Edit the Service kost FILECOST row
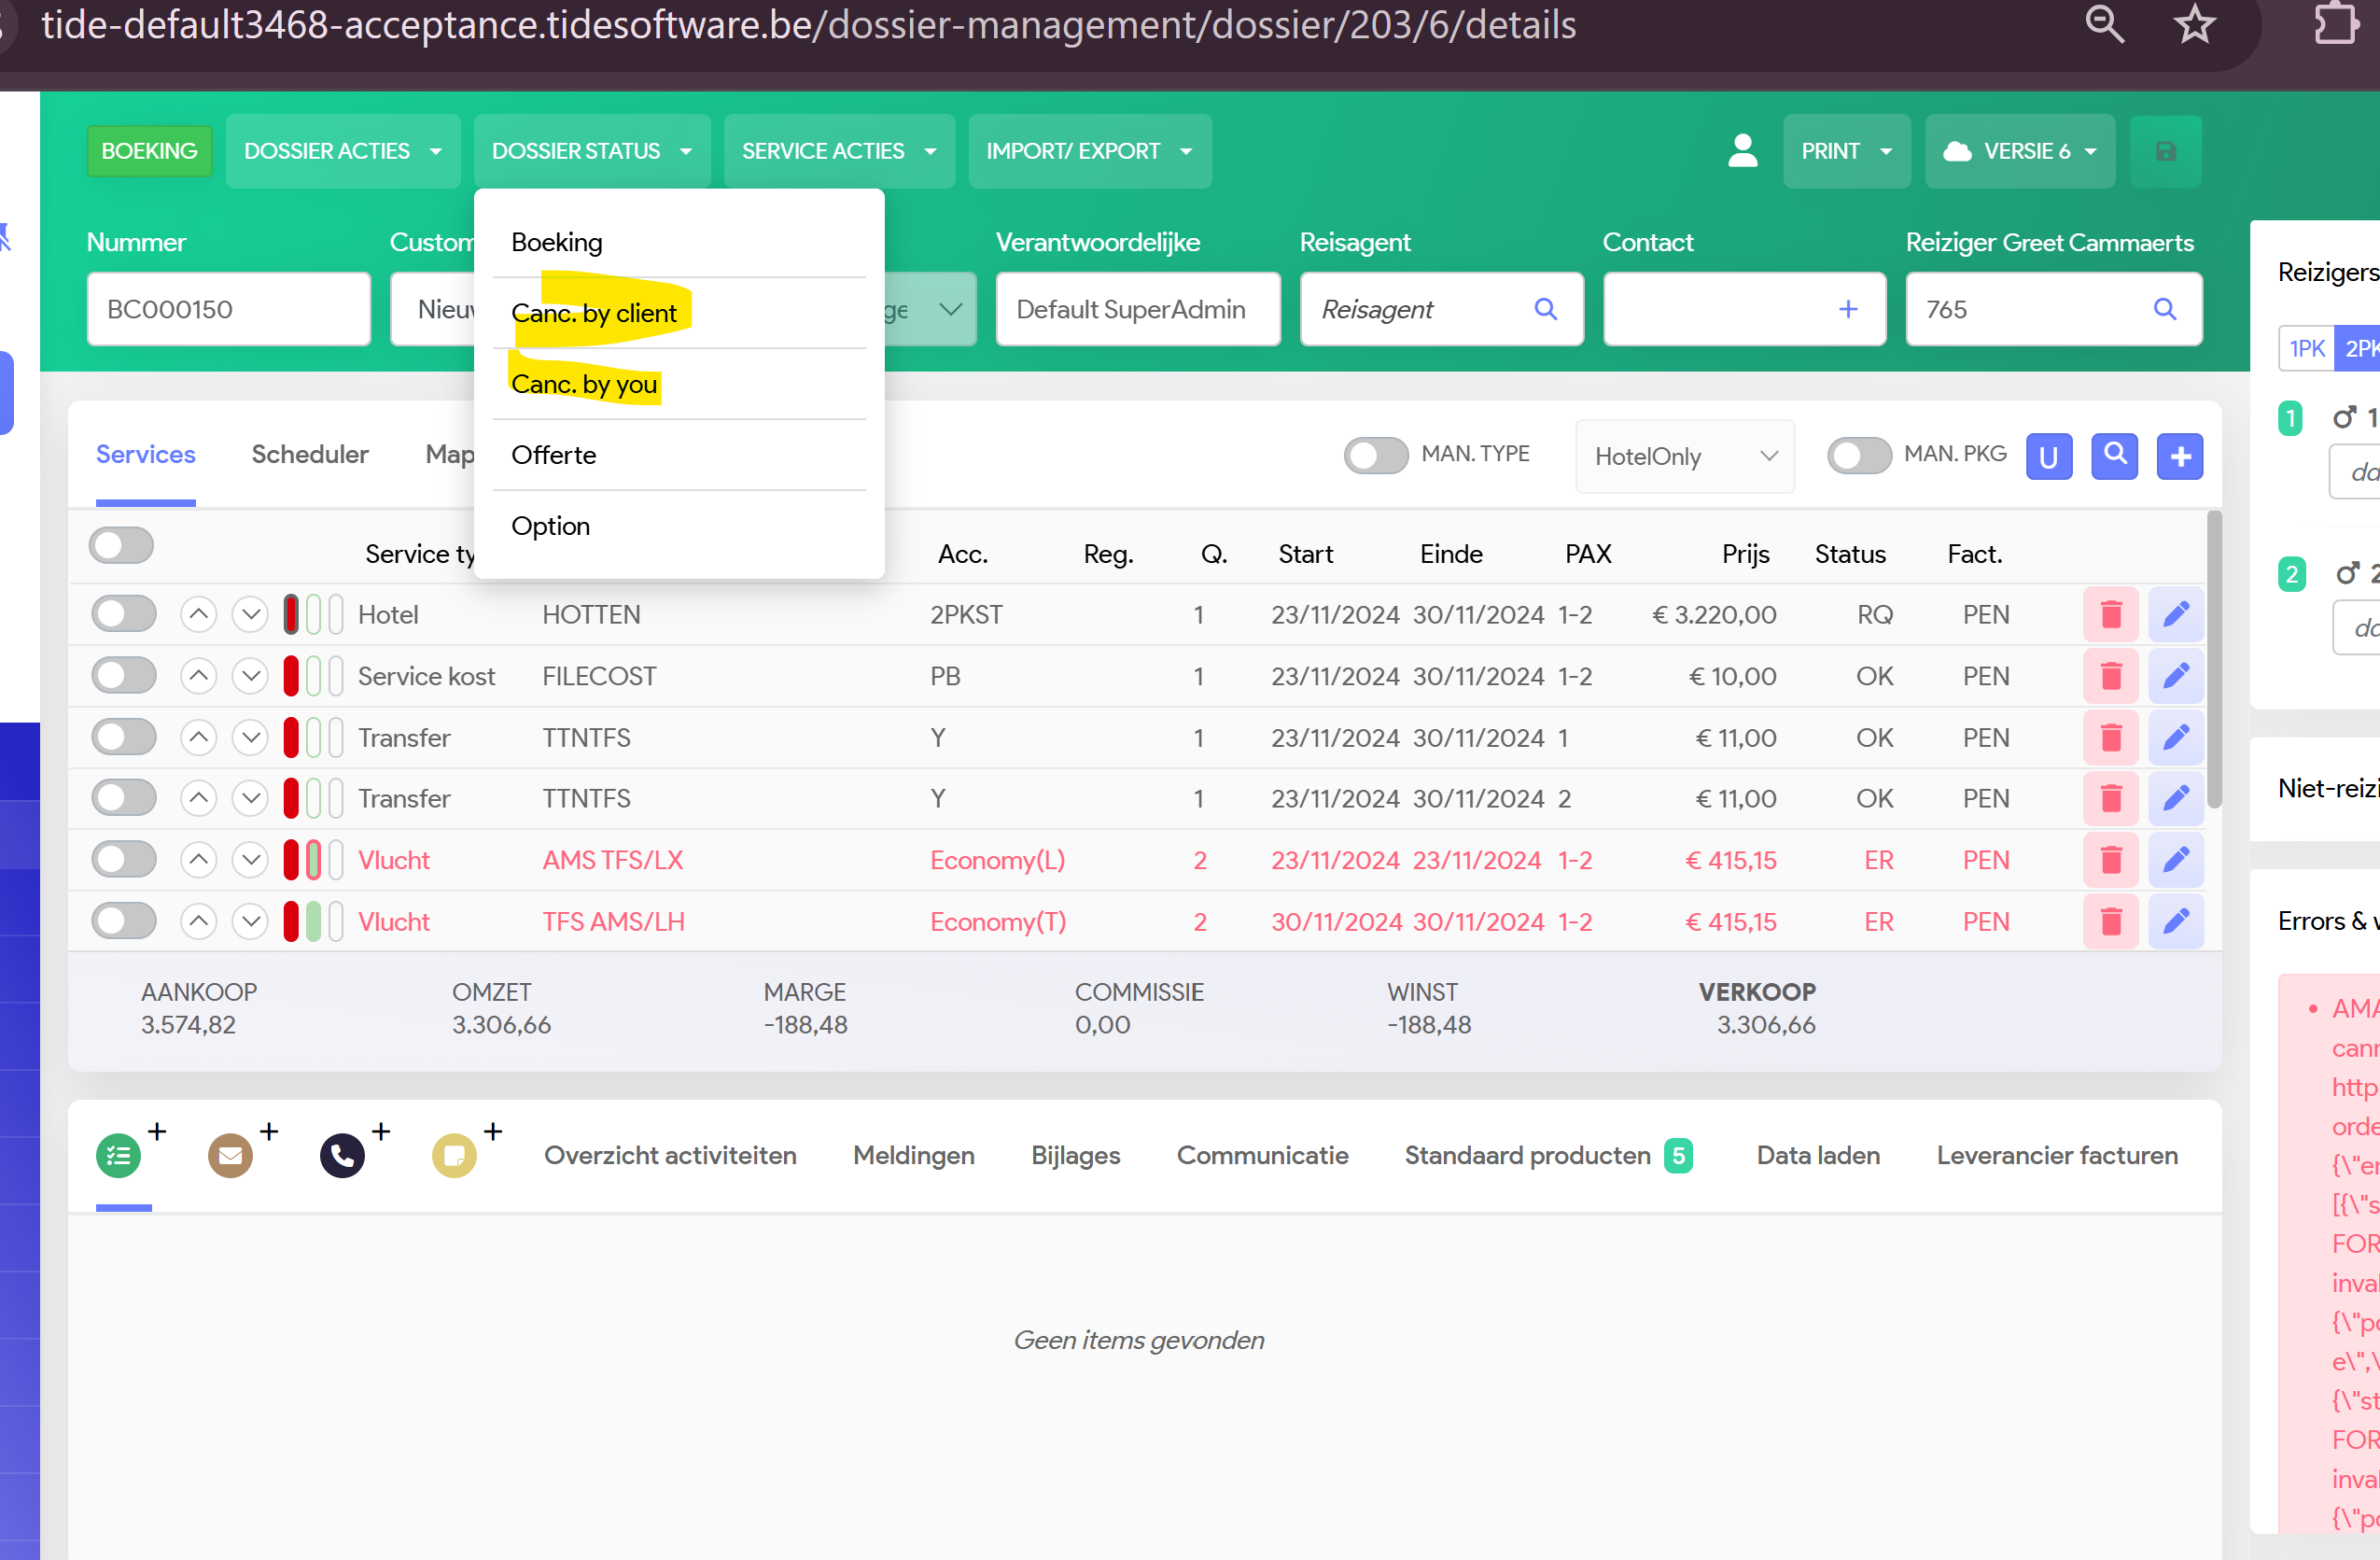Screen dimensions: 2380x1560 click(2175, 676)
